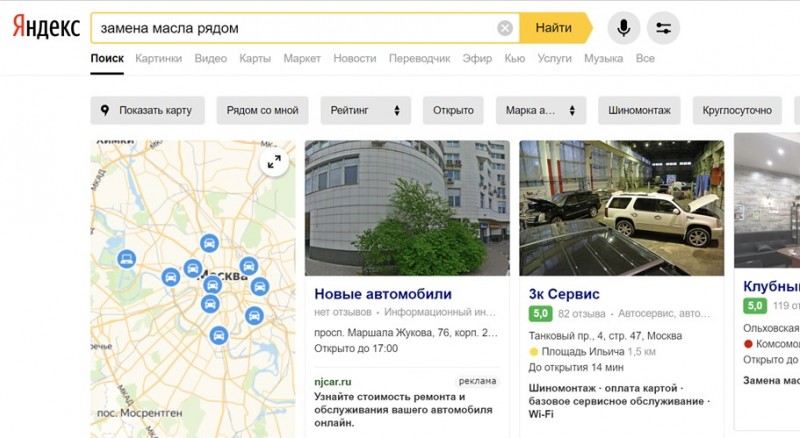
Task: Switch to the Поиск tab
Action: [x=107, y=59]
